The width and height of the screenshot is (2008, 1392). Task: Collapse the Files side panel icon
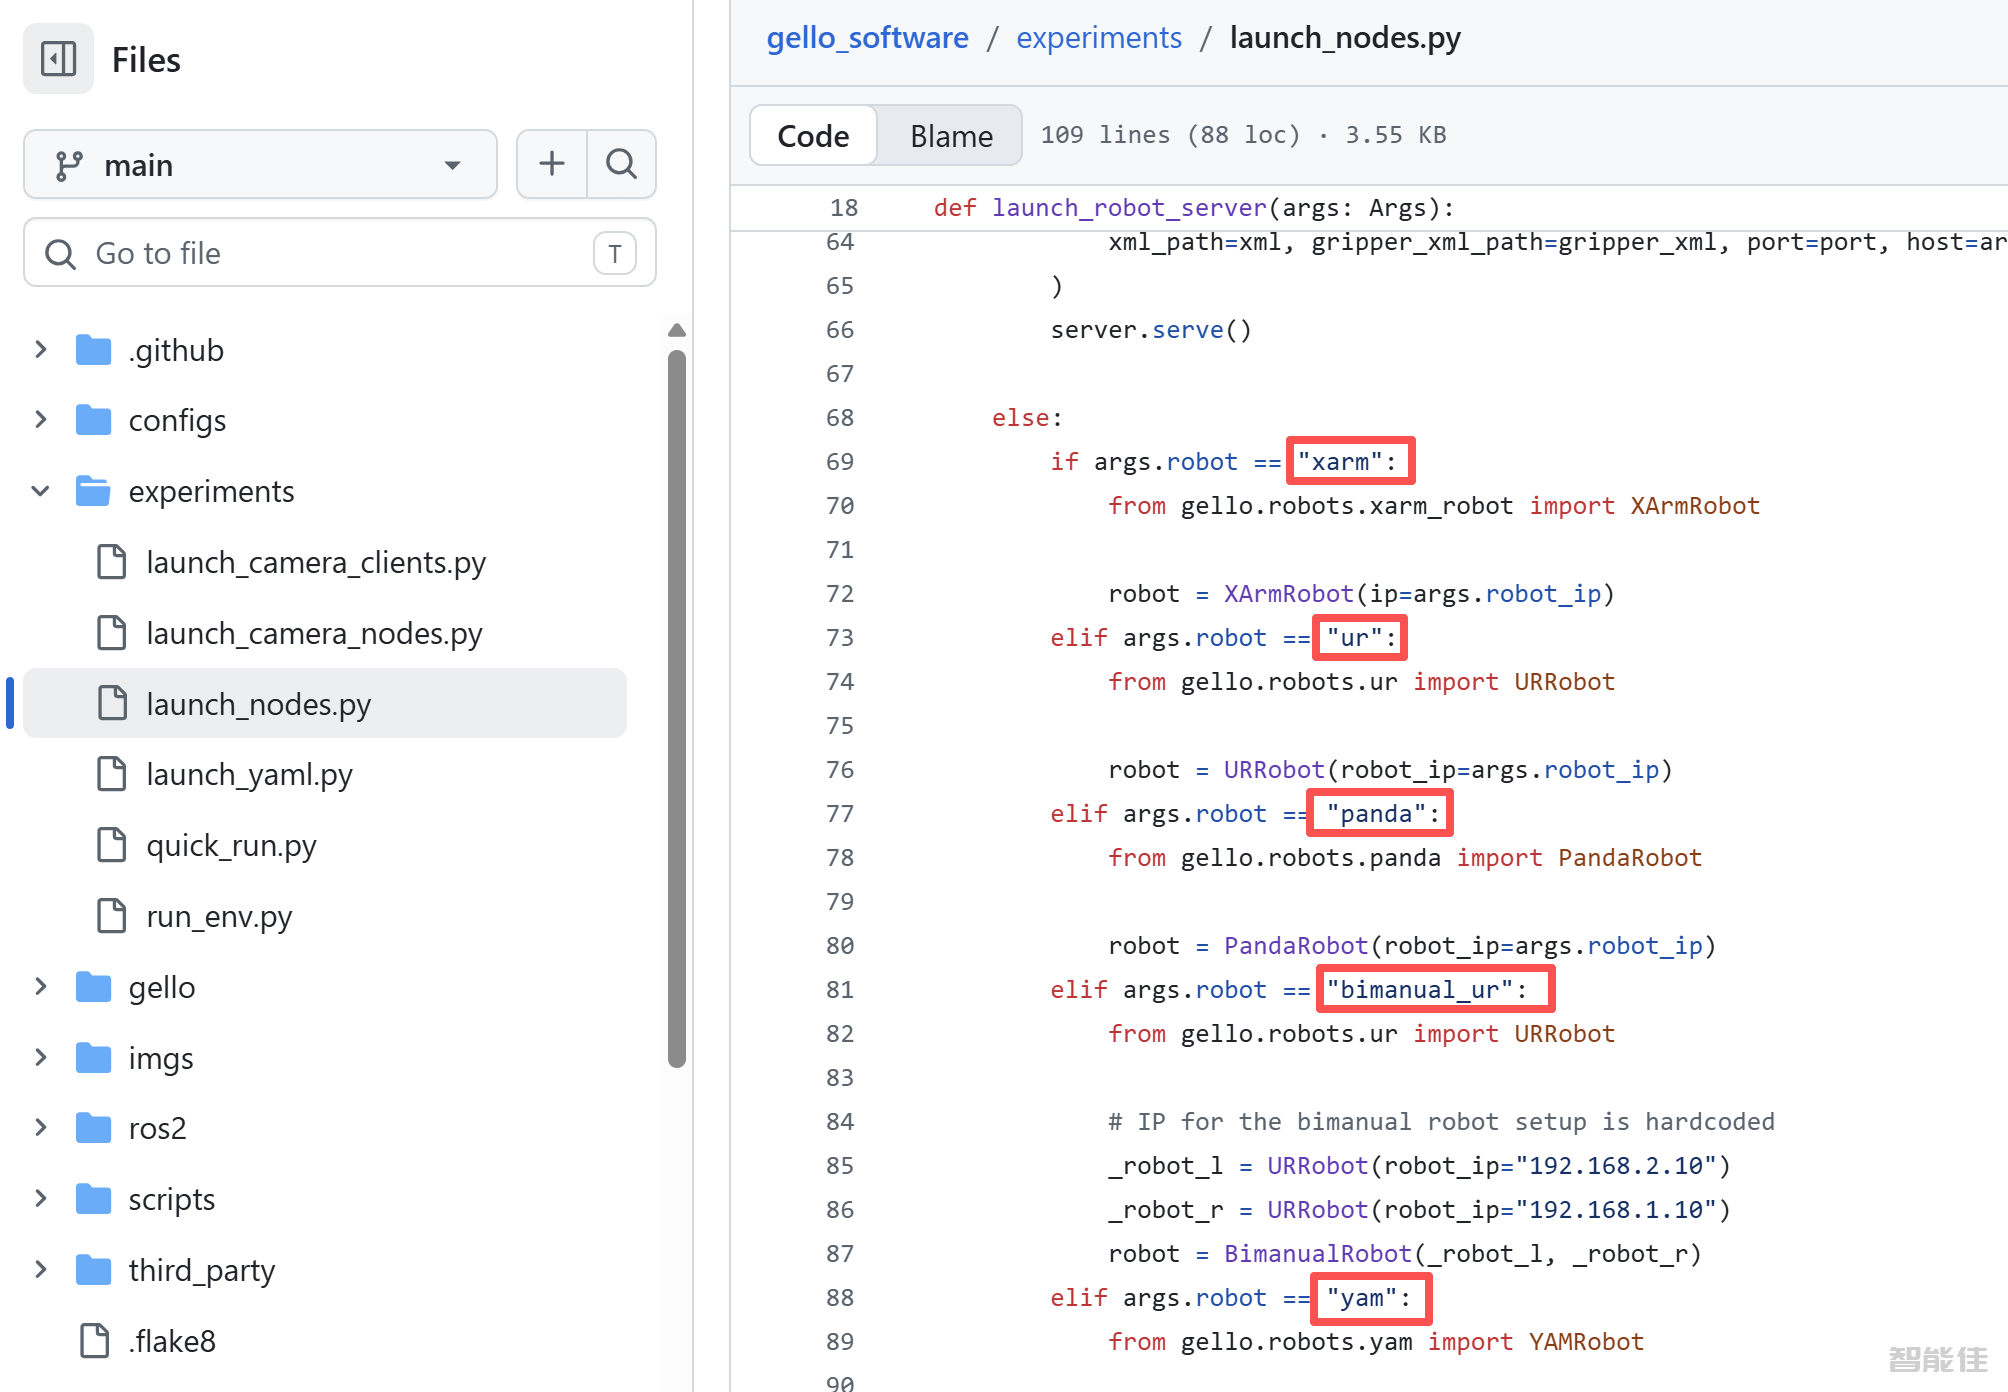point(58,59)
